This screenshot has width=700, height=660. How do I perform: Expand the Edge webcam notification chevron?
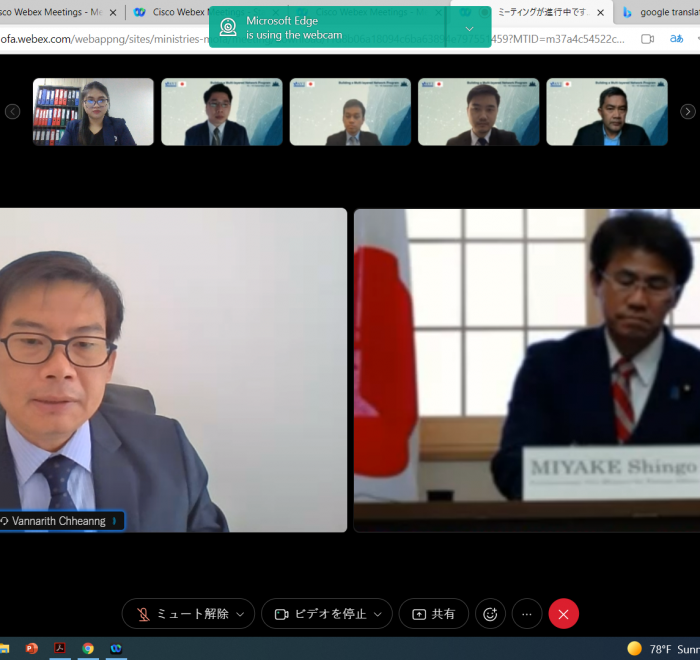470,28
